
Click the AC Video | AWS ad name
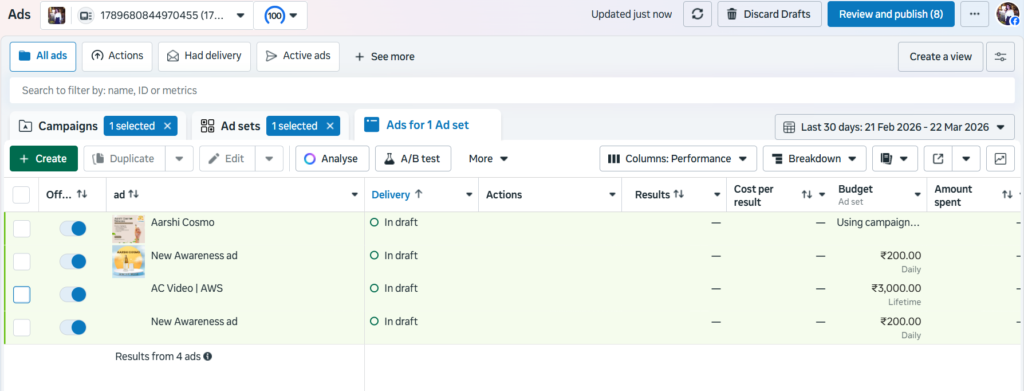click(x=187, y=288)
